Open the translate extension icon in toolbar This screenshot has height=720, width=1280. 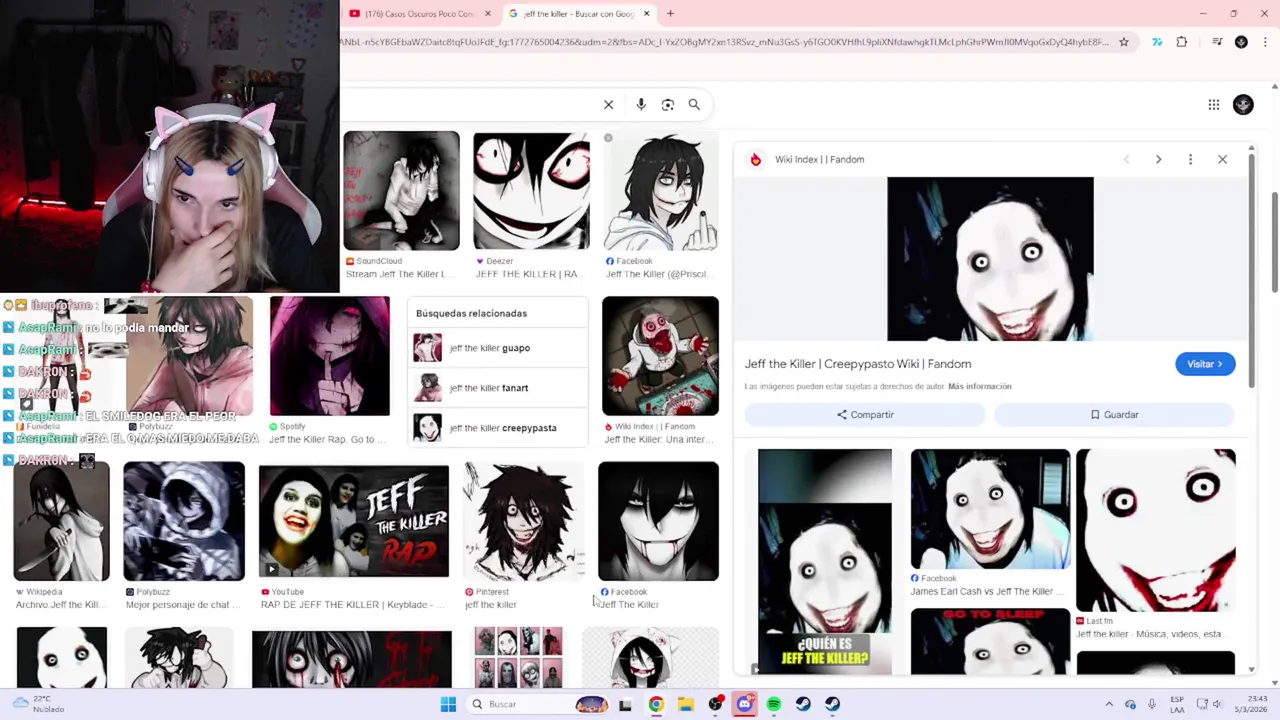click(1157, 42)
